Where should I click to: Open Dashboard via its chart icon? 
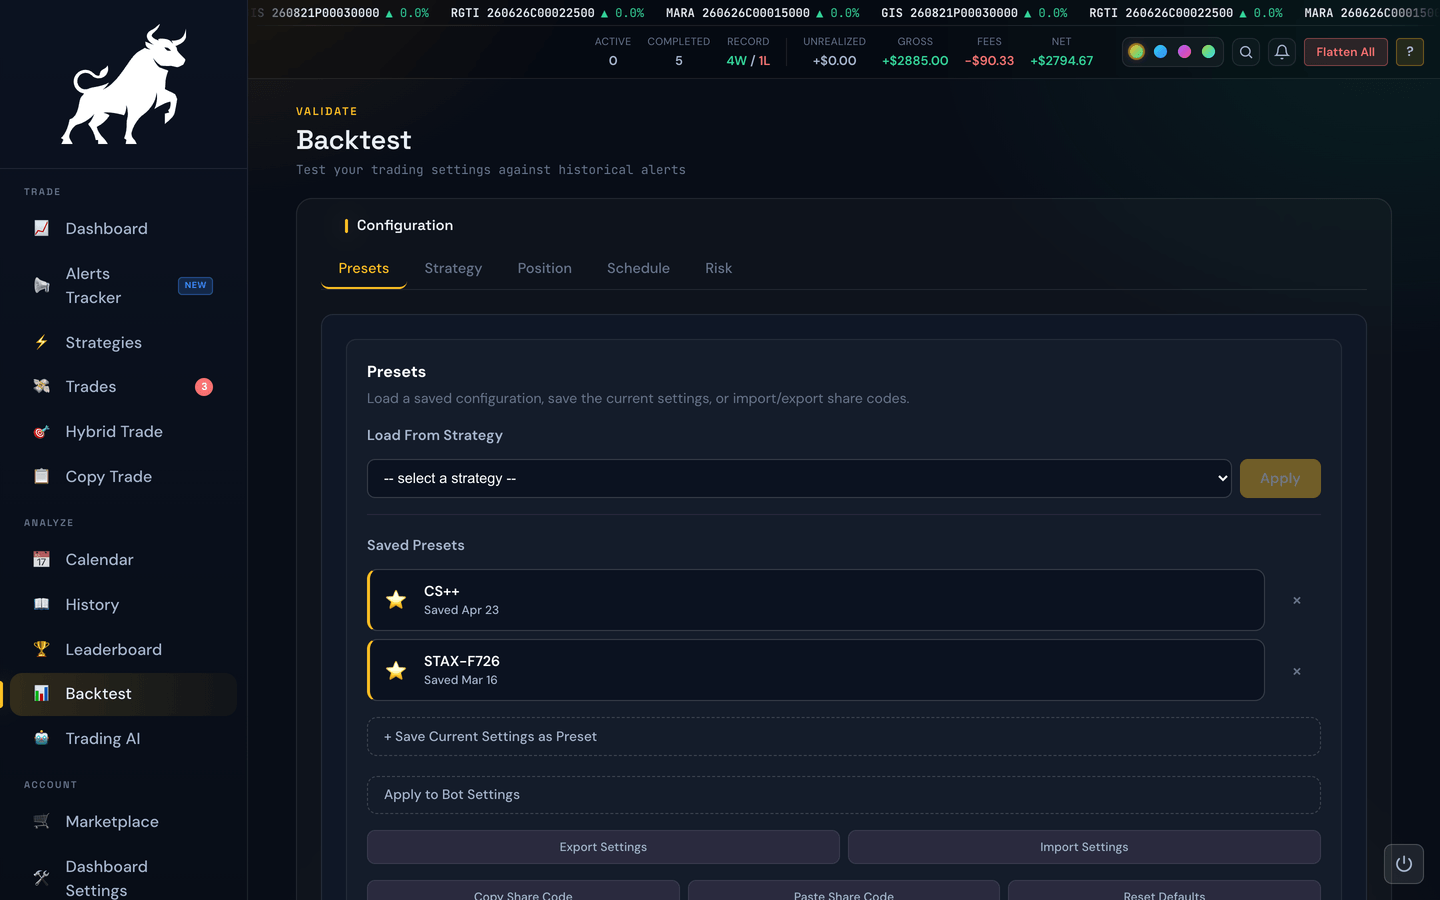pyautogui.click(x=41, y=228)
